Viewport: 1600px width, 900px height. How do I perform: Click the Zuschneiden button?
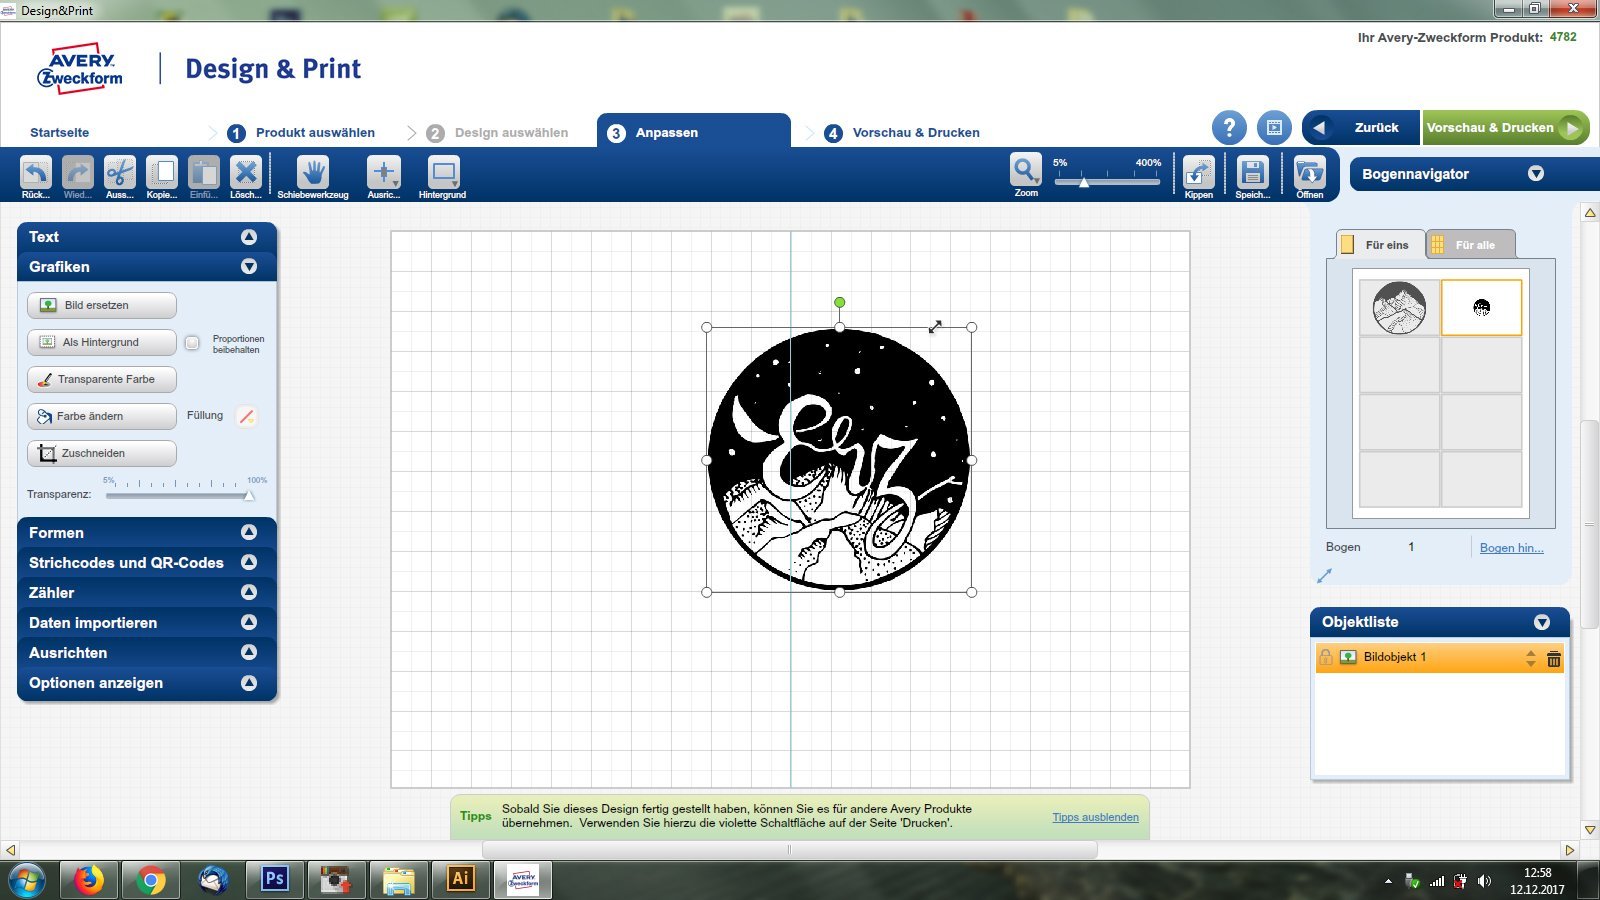[x=102, y=453]
